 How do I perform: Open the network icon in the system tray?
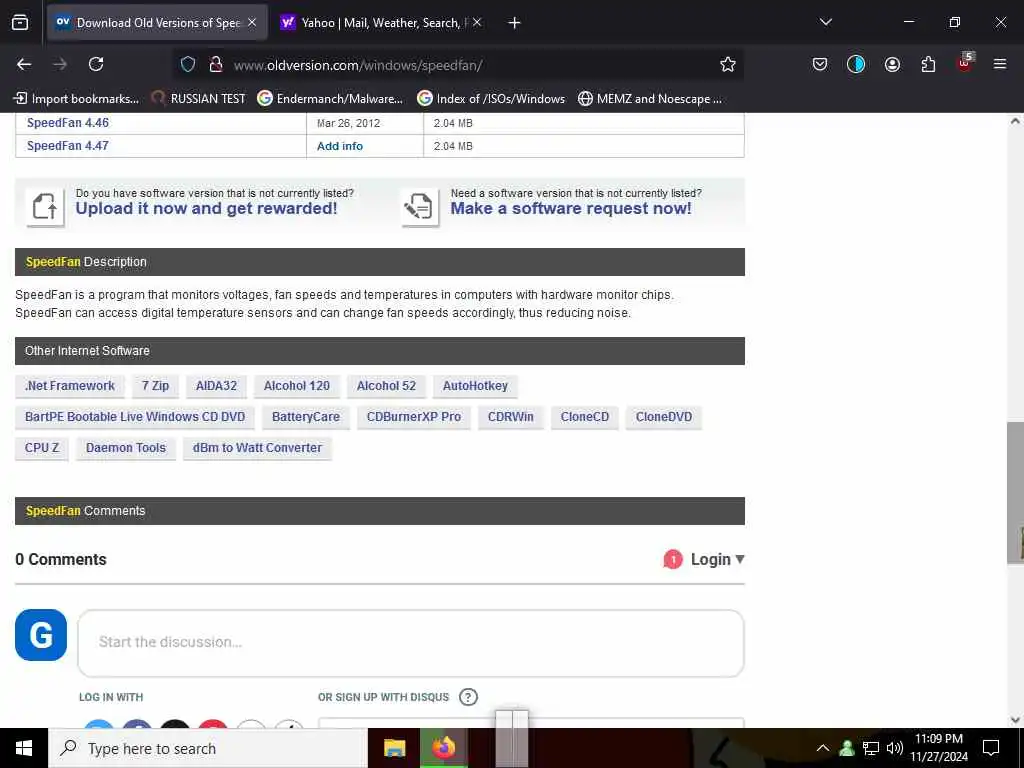coord(871,748)
